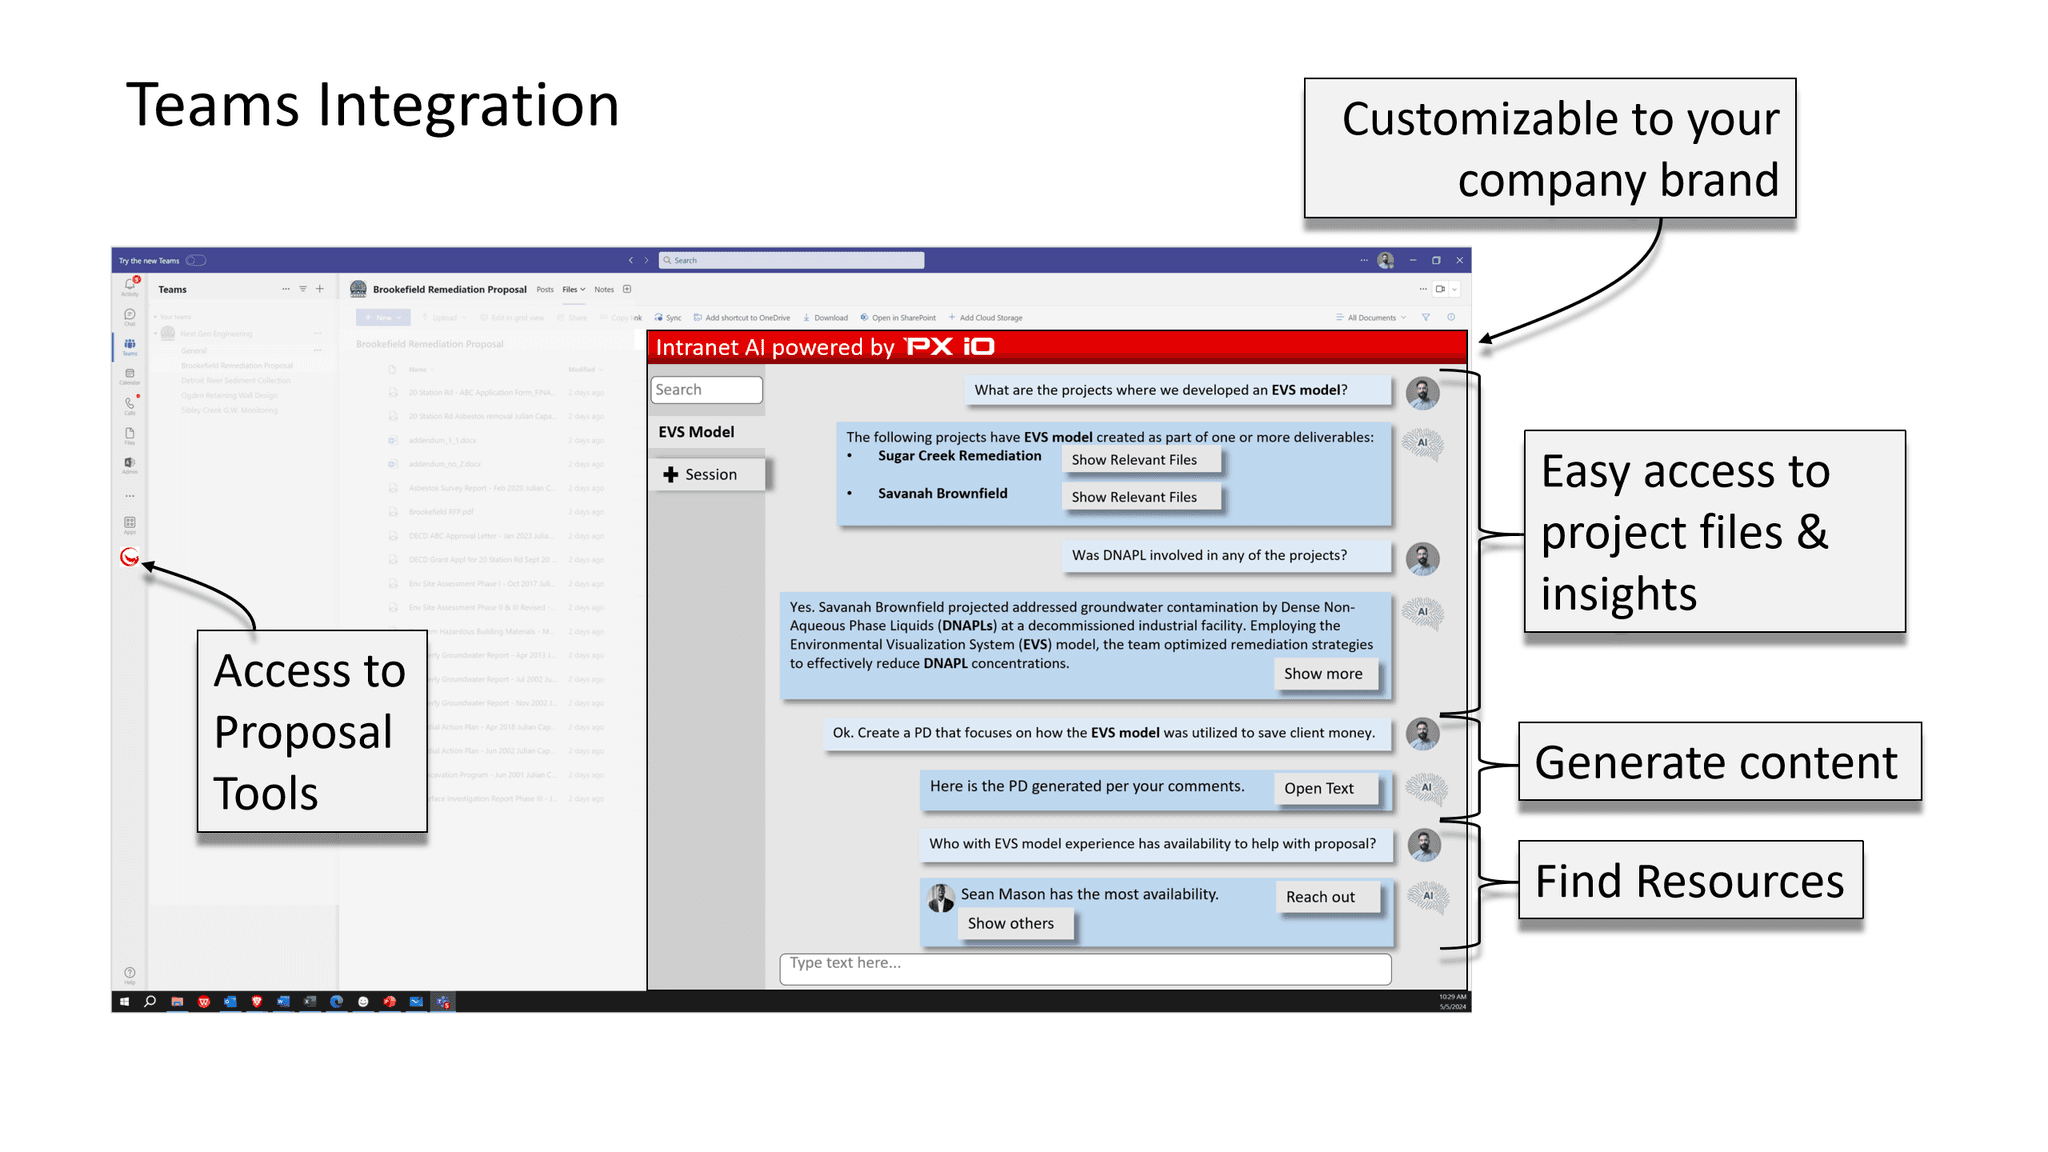
Task: Click Open Text for generated PD
Action: tap(1325, 788)
